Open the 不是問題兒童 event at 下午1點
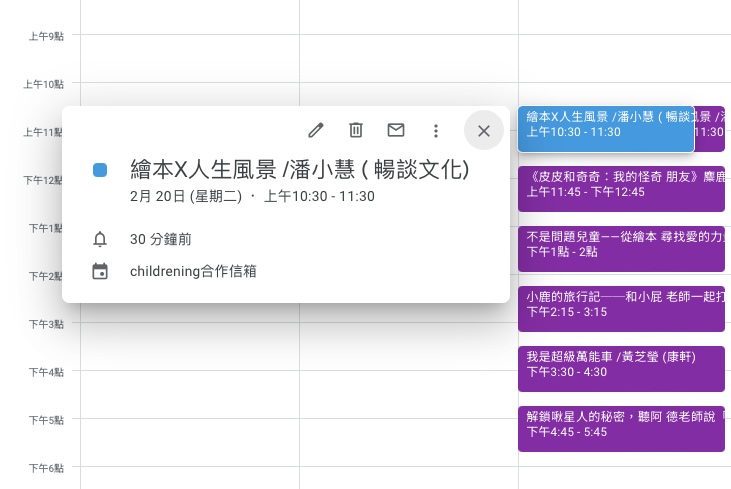 coord(620,244)
